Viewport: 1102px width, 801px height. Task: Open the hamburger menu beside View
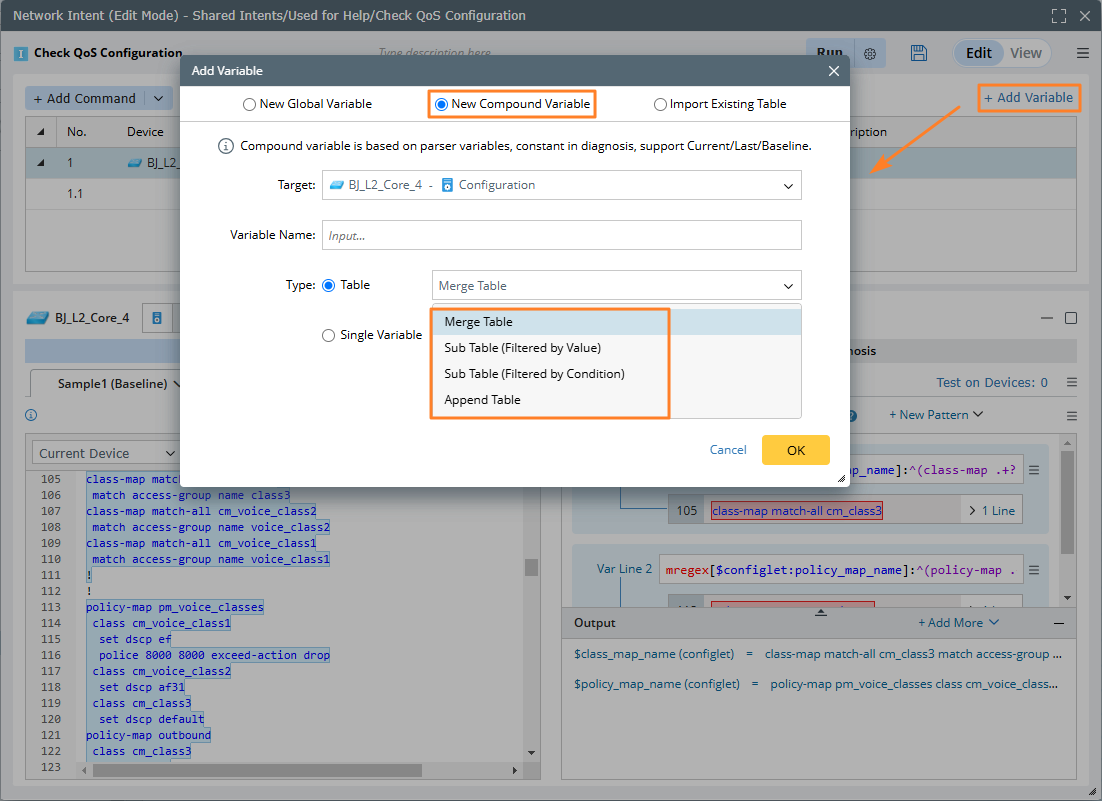tap(1082, 53)
